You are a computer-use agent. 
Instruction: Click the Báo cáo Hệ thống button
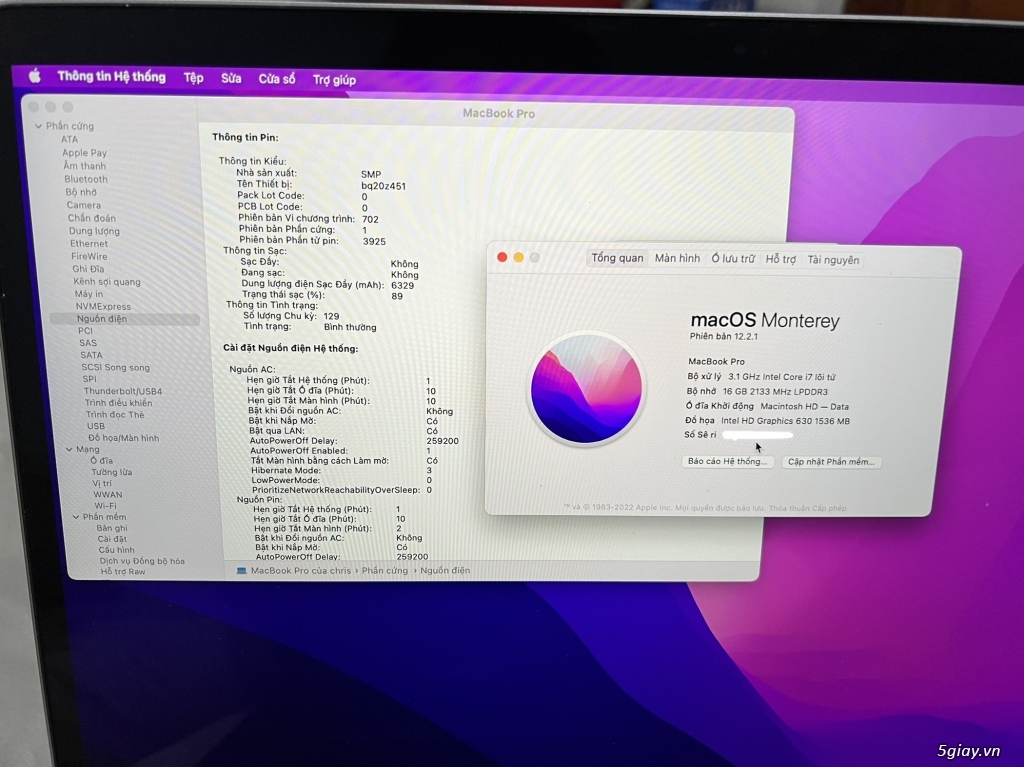727,461
